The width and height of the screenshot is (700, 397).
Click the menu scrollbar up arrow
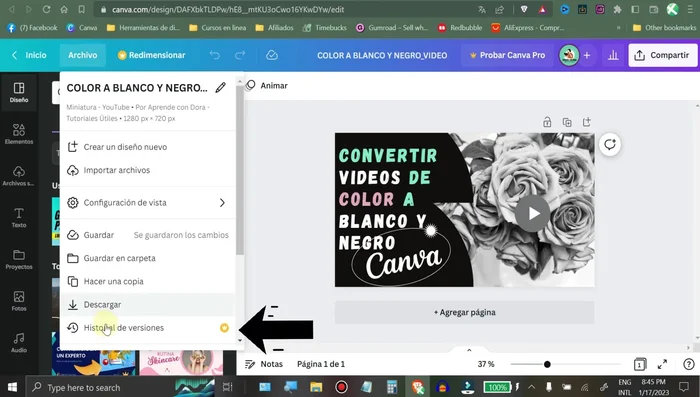240,81
